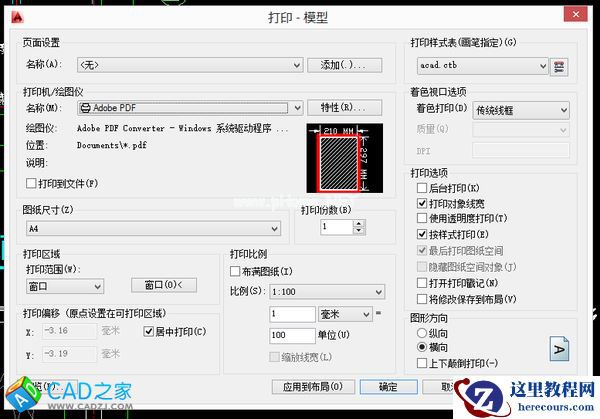The height and width of the screenshot is (419, 600).
Task: Enable Plot transparency checkbox
Action: (x=422, y=218)
